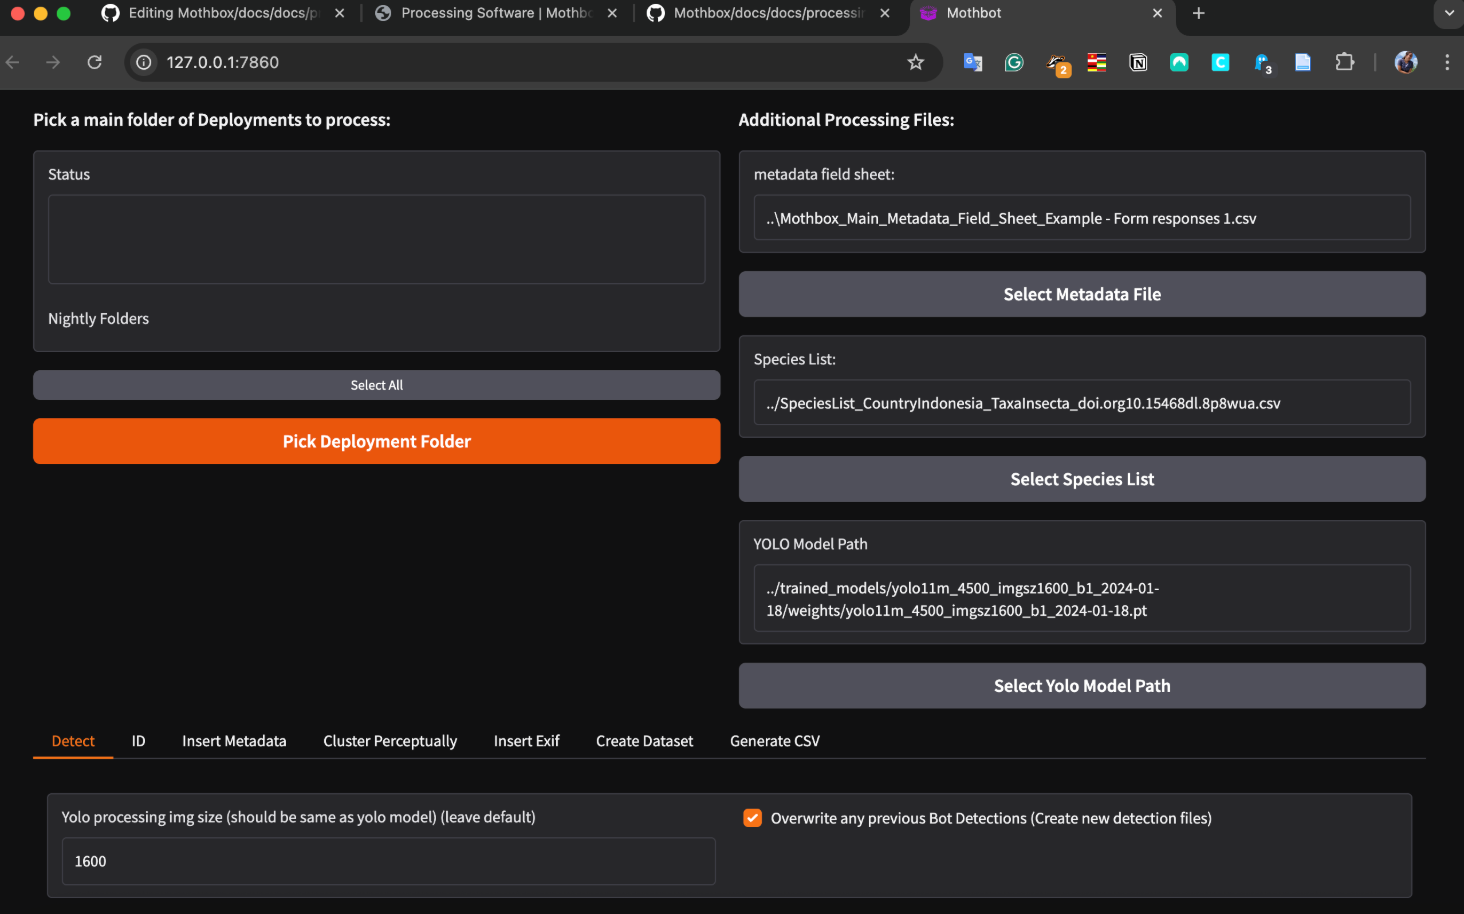
Task: Switch to Mothbox/docs/docs/processing GitHub tab
Action: click(x=769, y=13)
